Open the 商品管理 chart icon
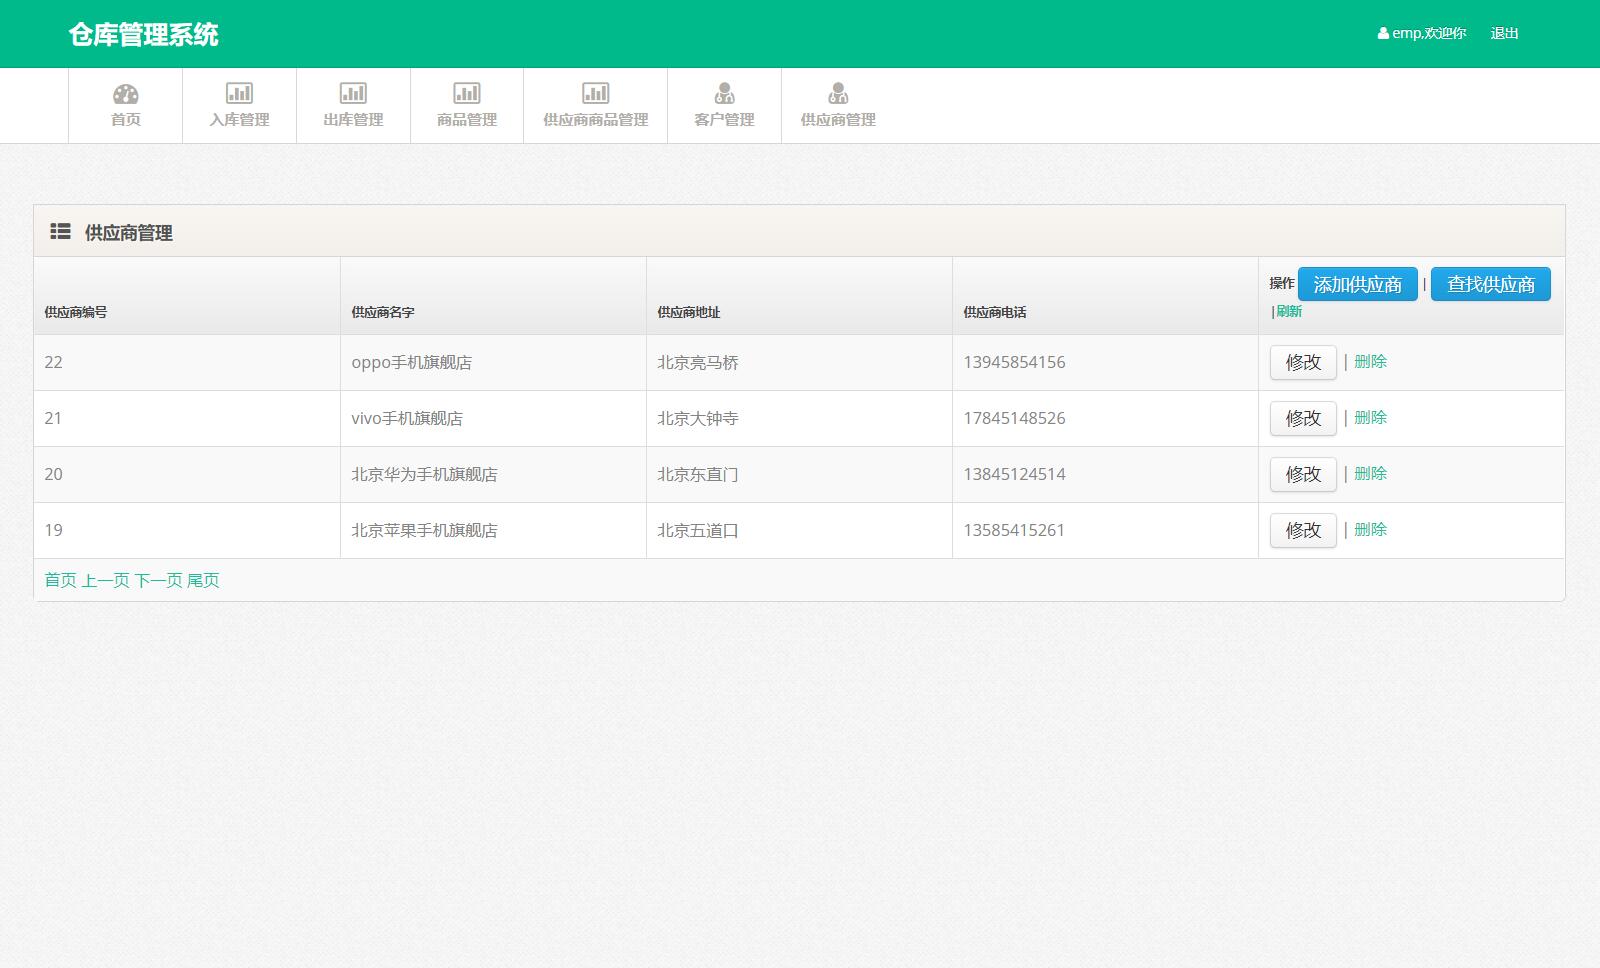This screenshot has height=968, width=1600. [x=467, y=94]
